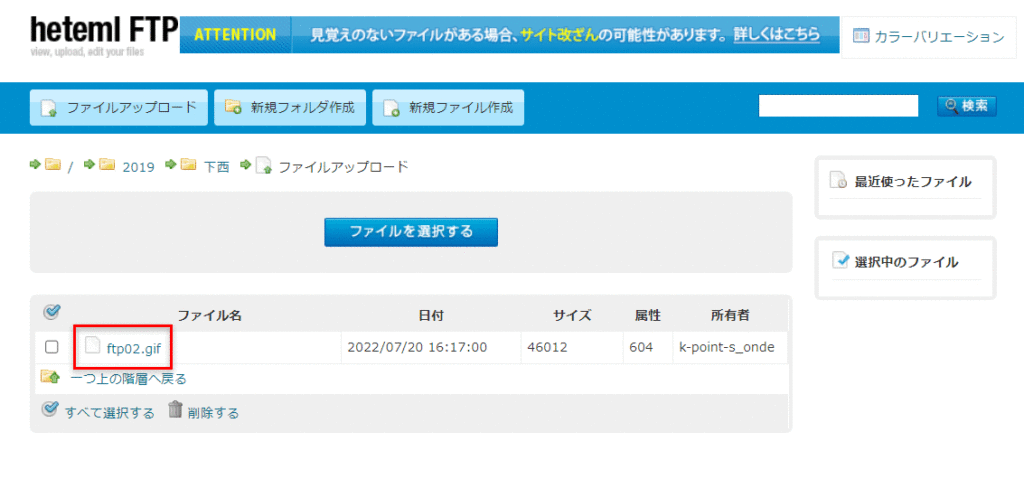
Task: Open the カラーバリエーション color variation option
Action: [927, 37]
